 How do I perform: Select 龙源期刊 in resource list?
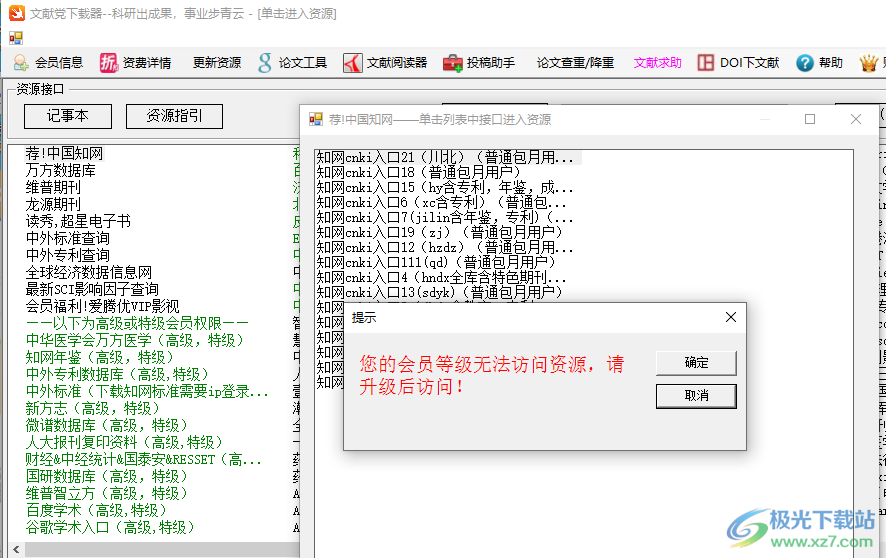(53, 204)
